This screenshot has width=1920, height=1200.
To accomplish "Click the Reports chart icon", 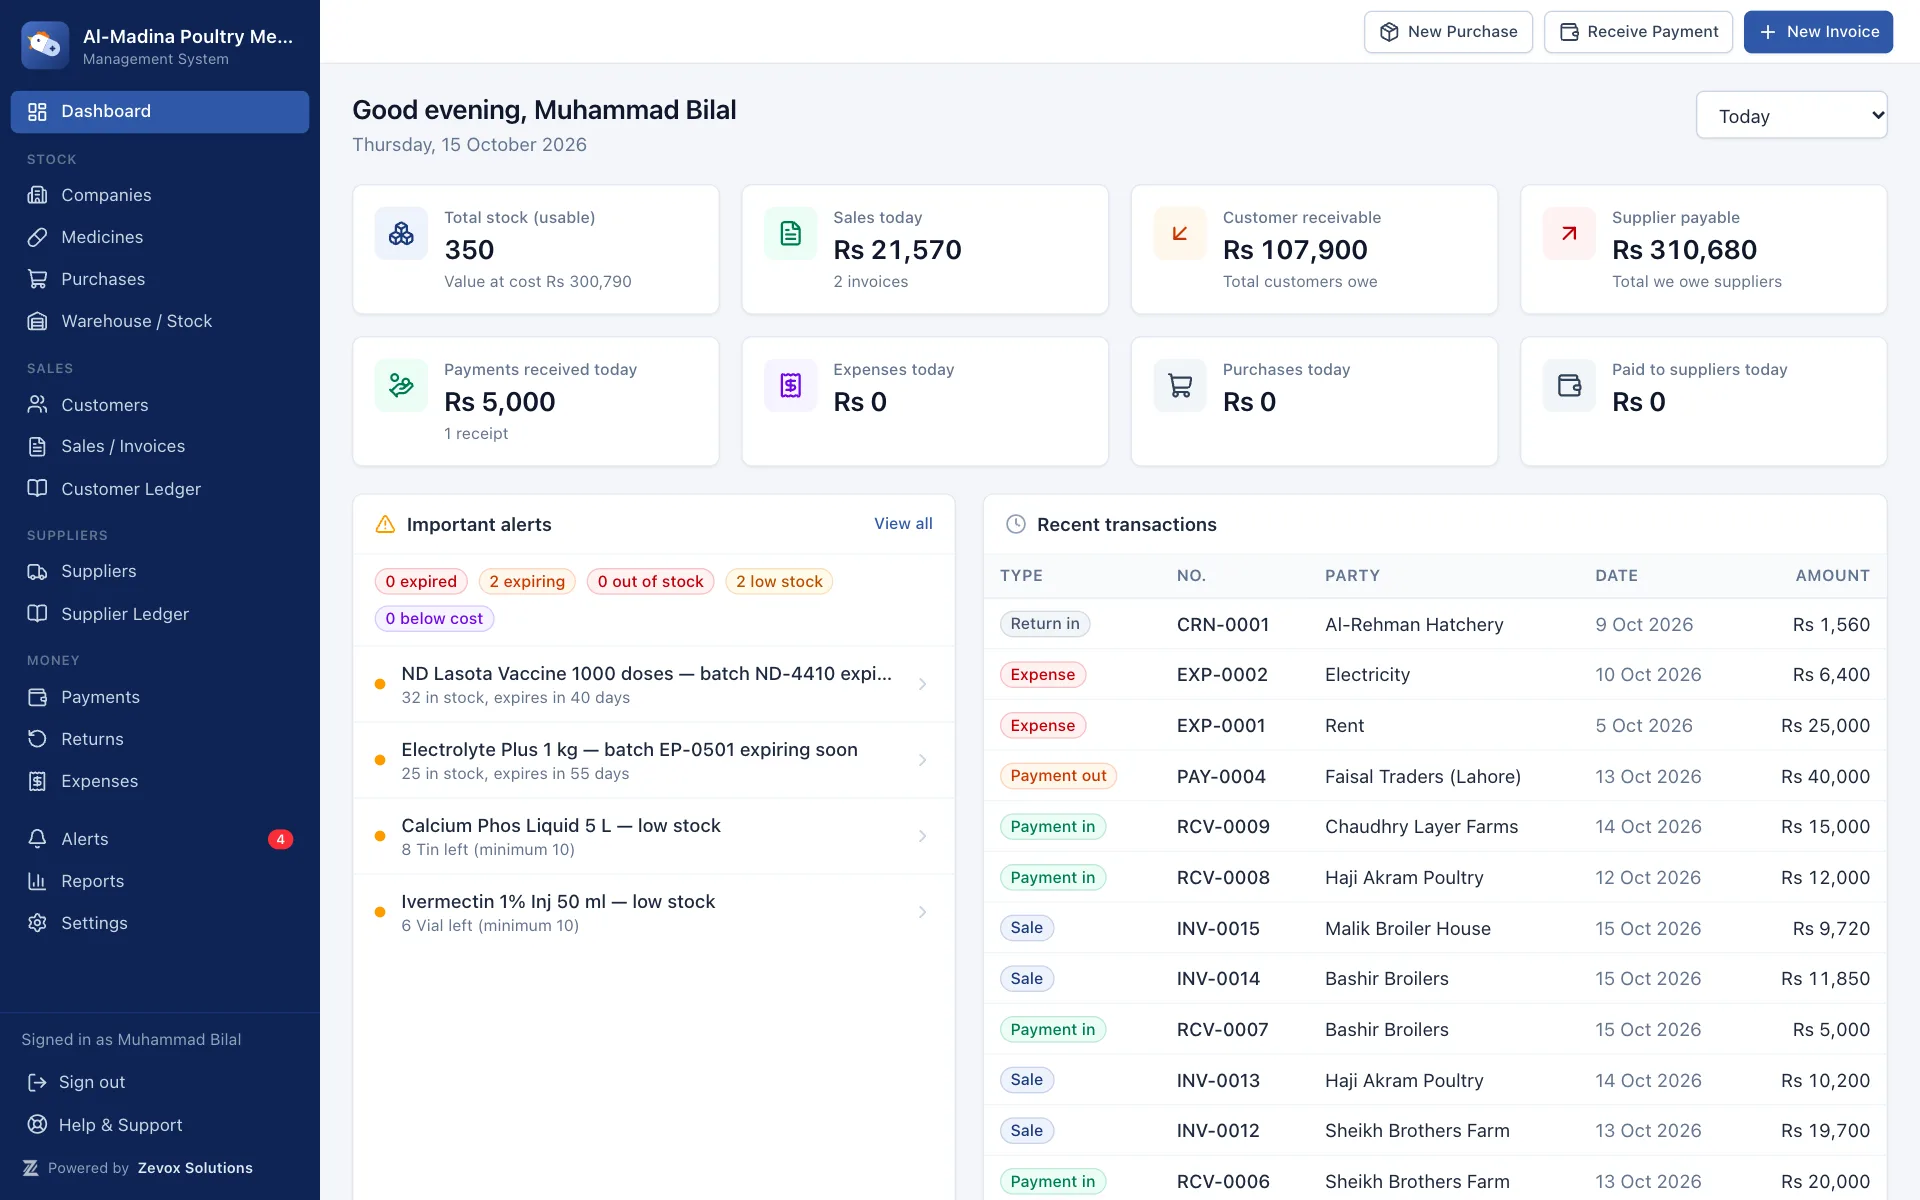I will (x=37, y=881).
